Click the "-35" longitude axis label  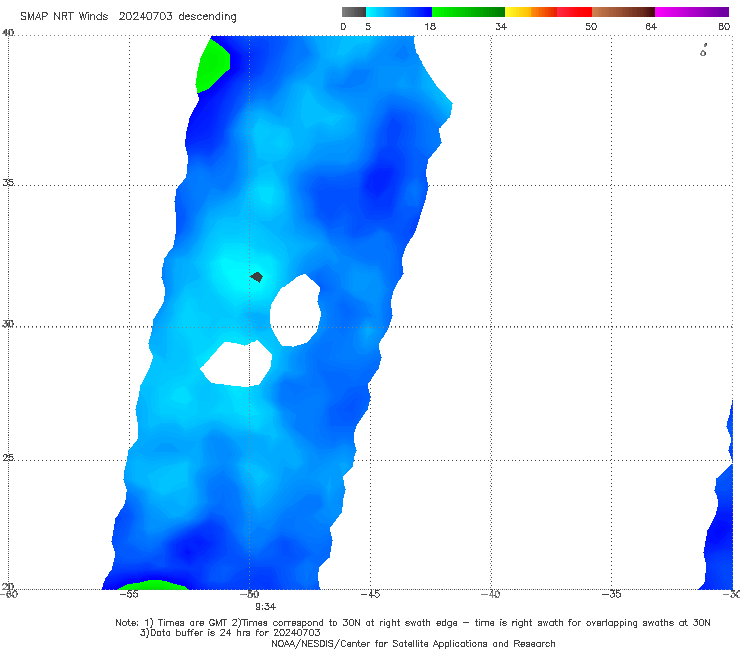(611, 594)
